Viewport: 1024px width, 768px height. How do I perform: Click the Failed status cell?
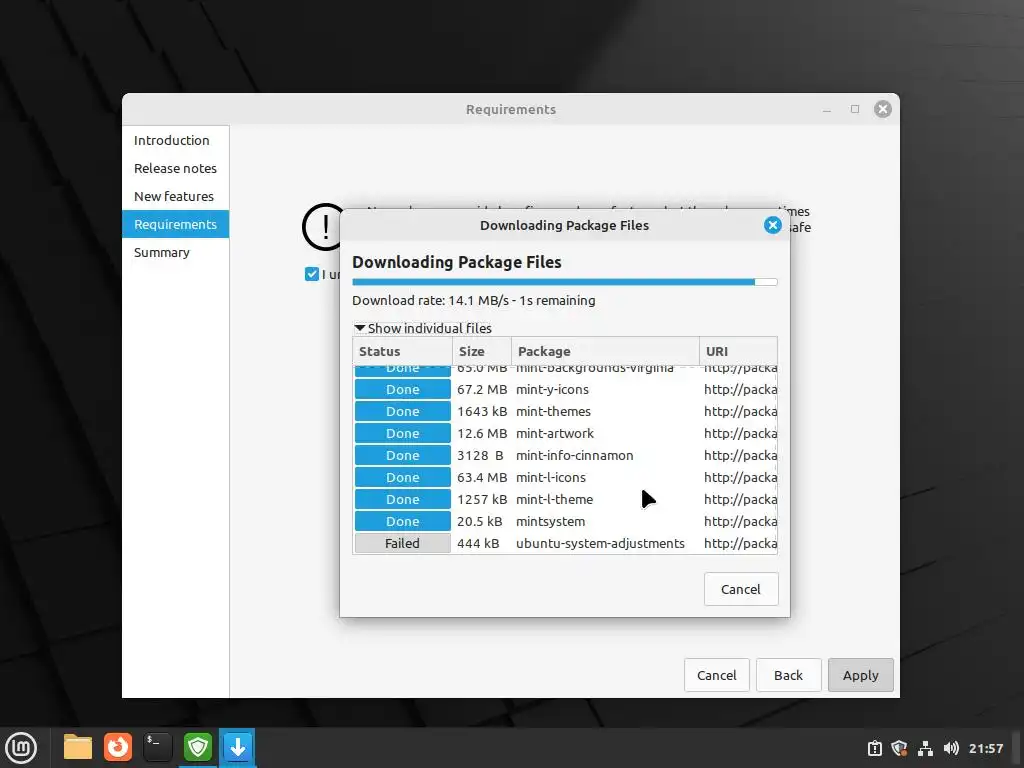coord(402,543)
